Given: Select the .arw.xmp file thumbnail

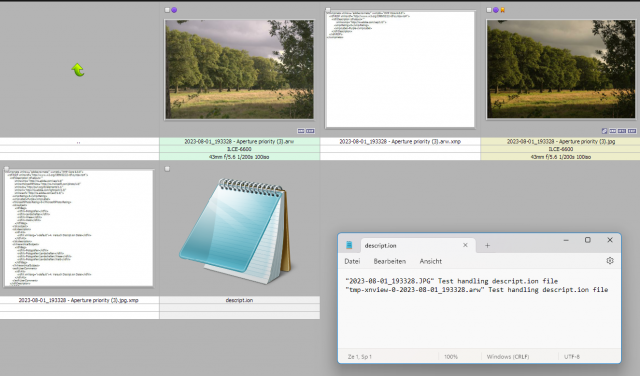Looking at the screenshot, I should coord(400,69).
